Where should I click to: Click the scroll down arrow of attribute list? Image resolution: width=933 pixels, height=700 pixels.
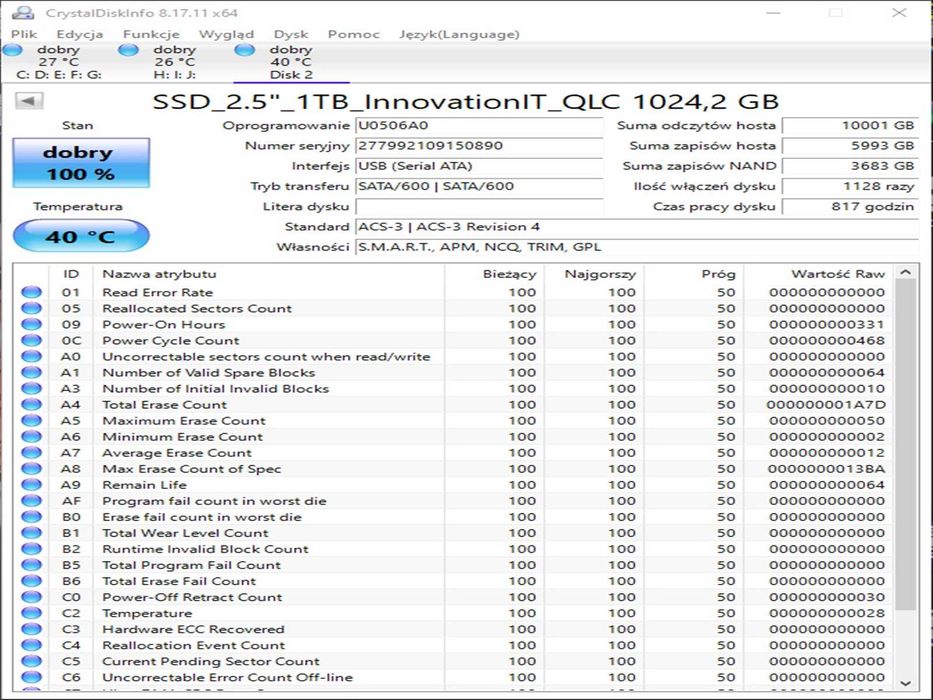(x=906, y=683)
